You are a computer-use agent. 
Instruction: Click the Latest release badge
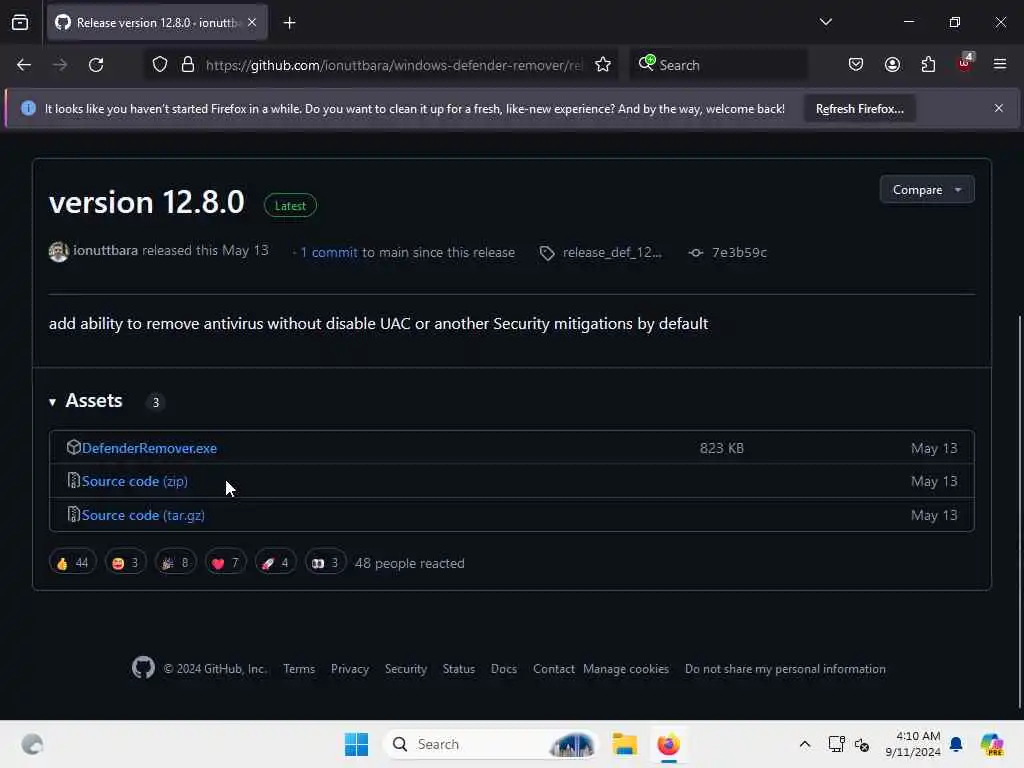tap(290, 205)
